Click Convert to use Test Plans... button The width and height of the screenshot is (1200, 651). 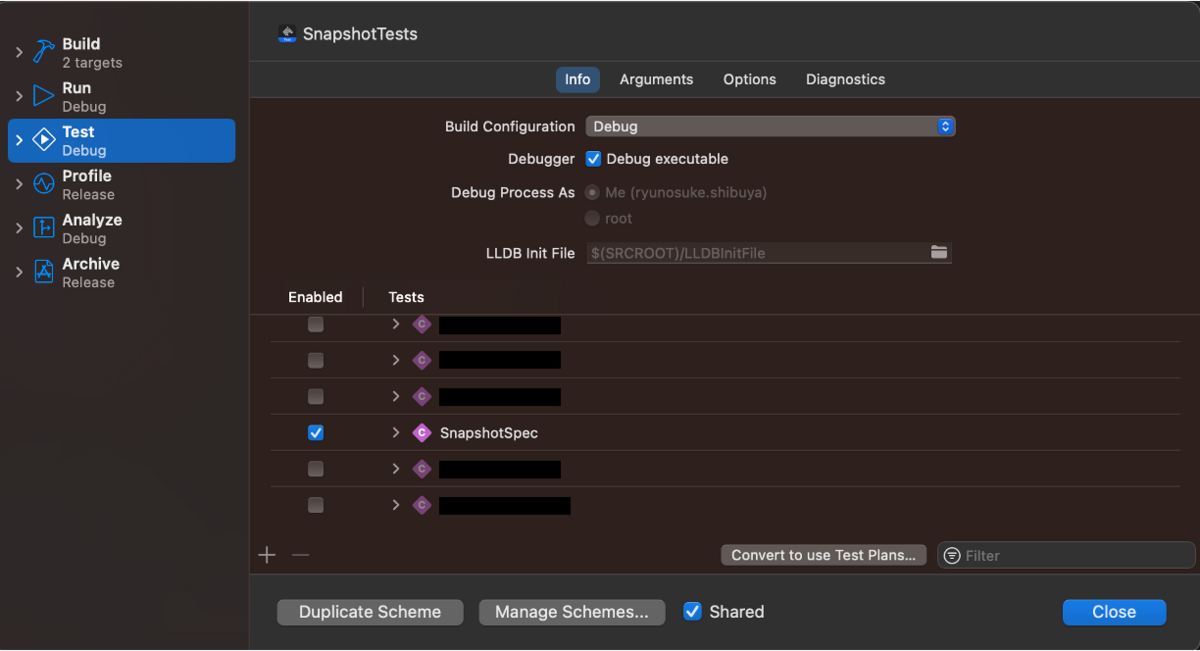point(824,555)
